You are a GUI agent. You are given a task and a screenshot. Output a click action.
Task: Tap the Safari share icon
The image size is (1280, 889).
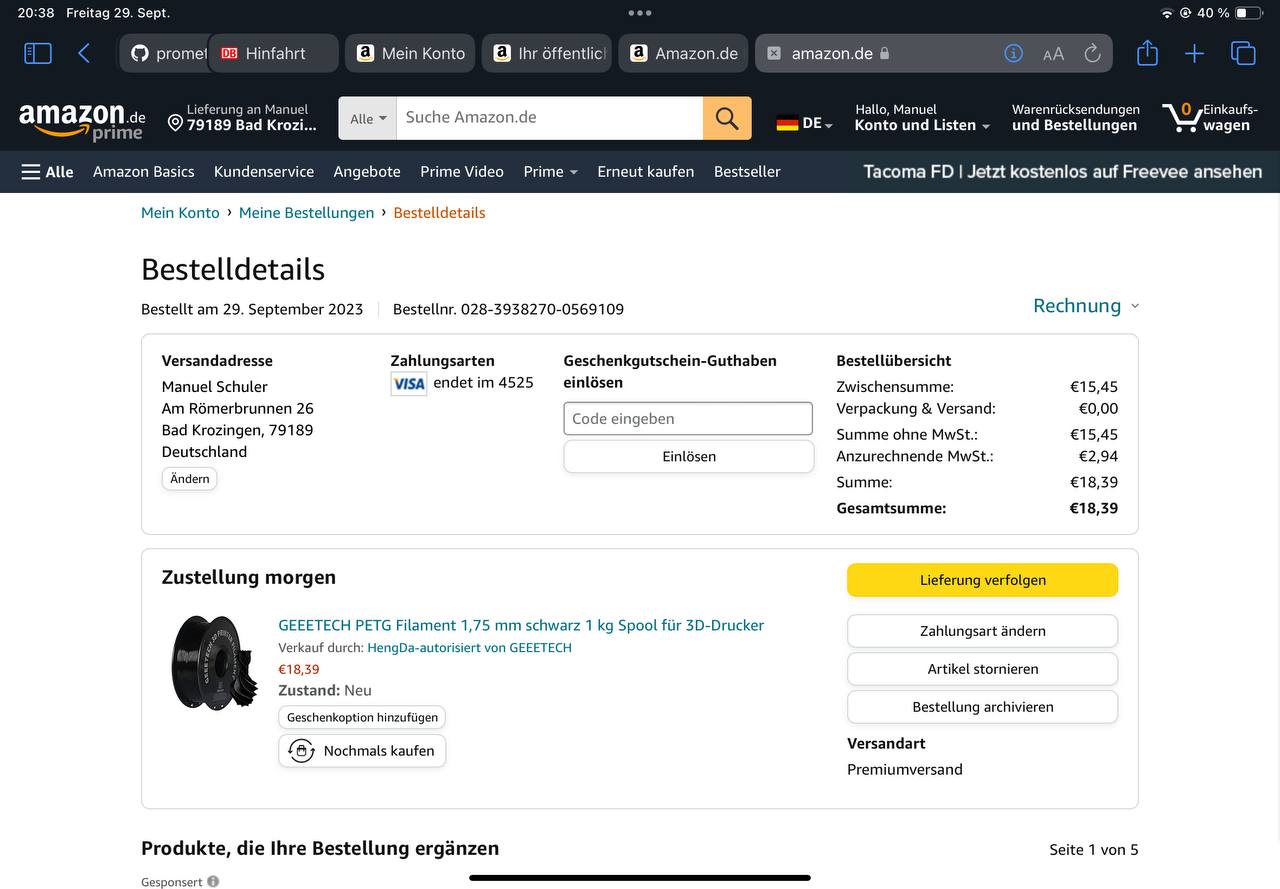(x=1147, y=53)
